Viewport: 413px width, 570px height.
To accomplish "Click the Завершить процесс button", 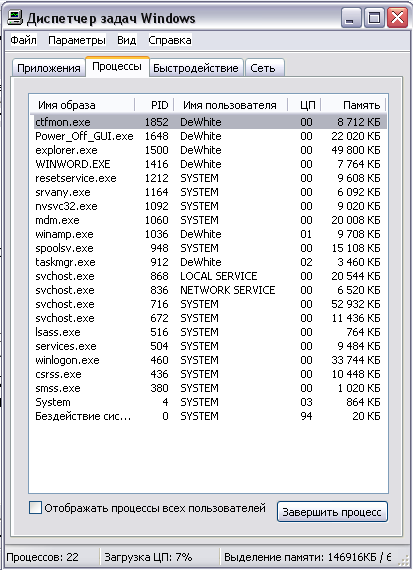I will [332, 512].
